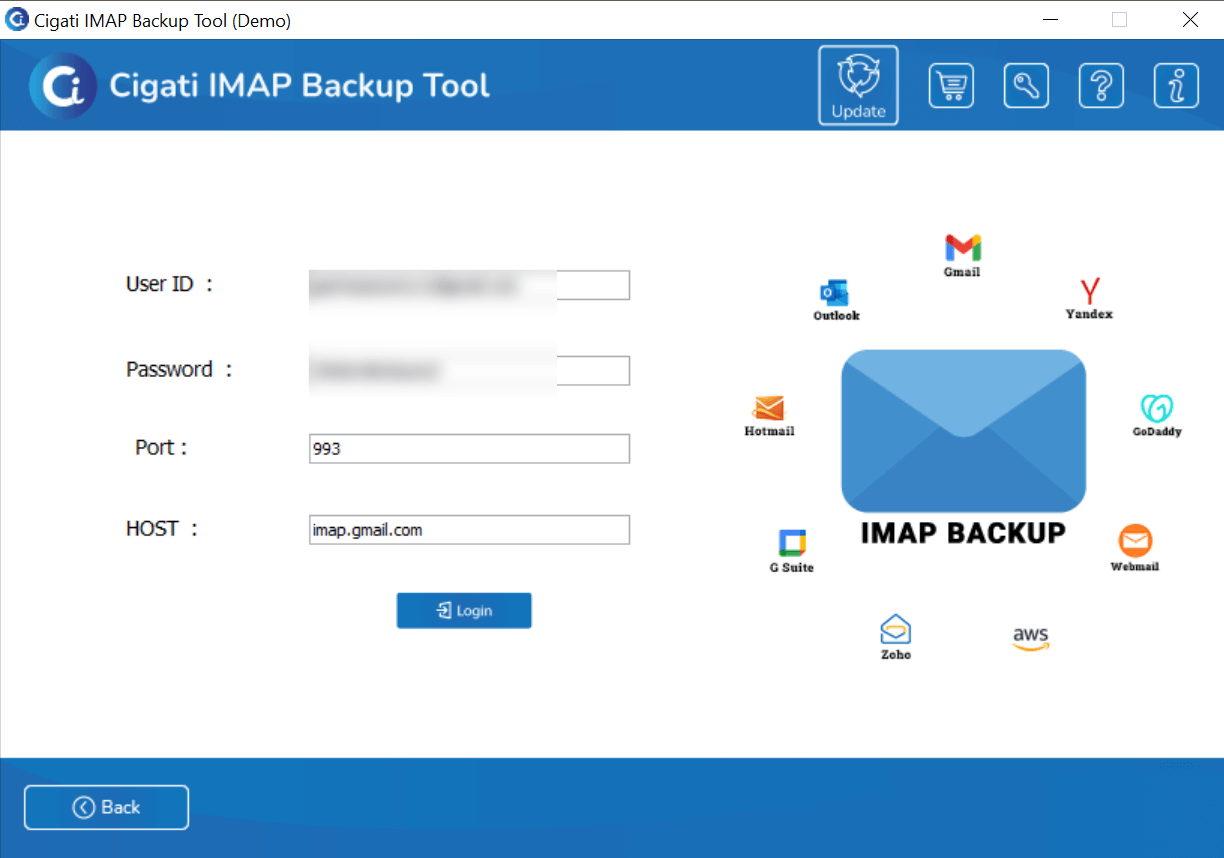The height and width of the screenshot is (858, 1224).
Task: Minimize the application window
Action: coord(1051,19)
